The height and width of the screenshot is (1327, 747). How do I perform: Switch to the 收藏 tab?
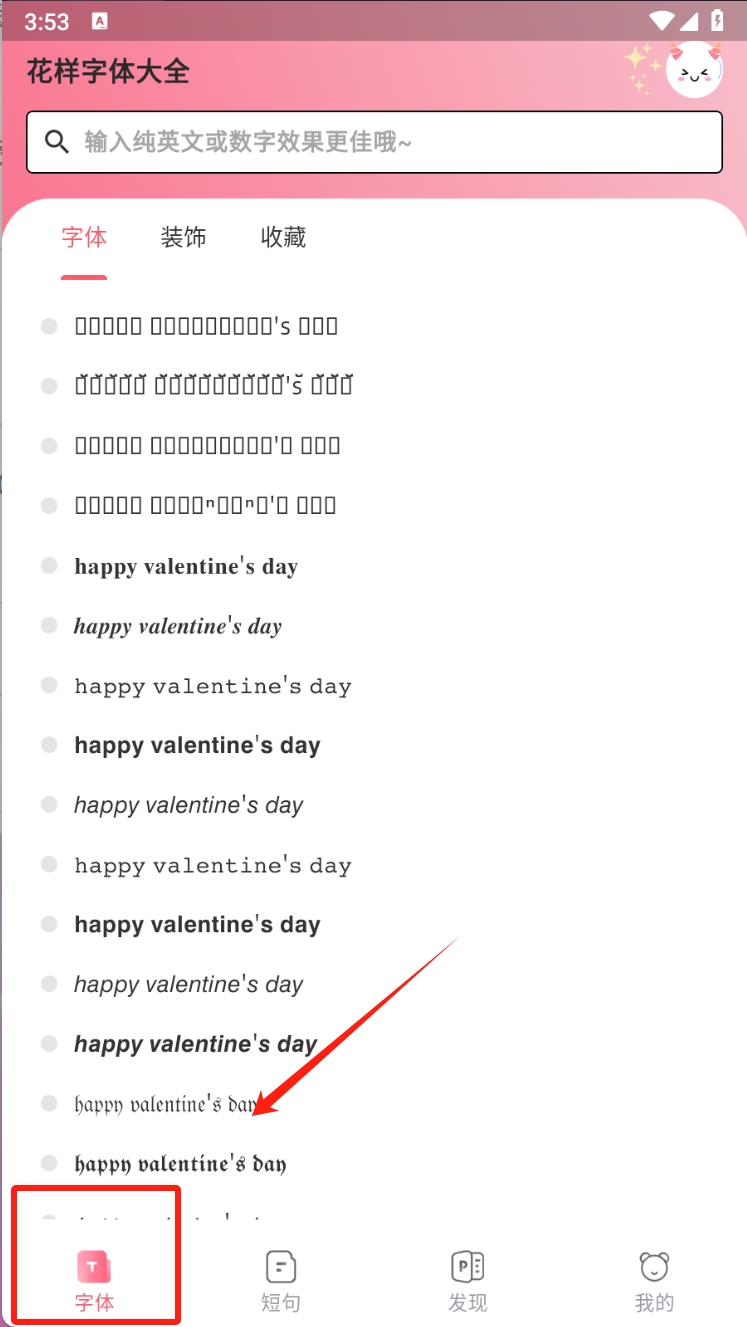click(283, 237)
